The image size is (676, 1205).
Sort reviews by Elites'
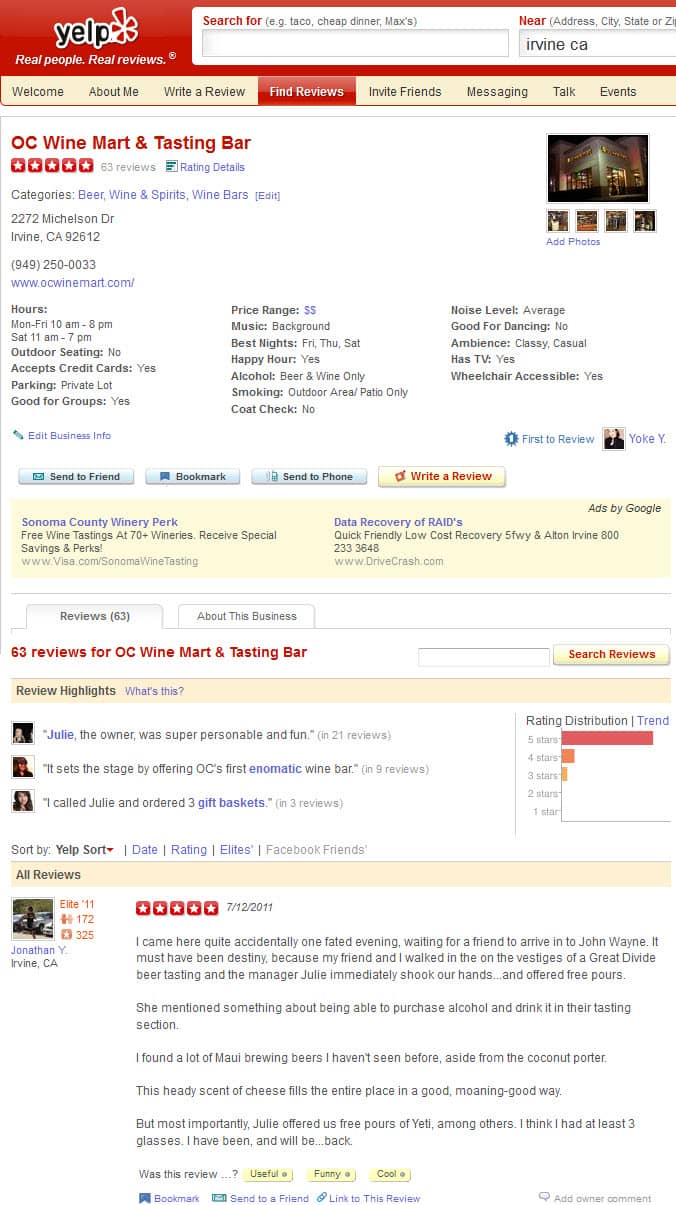236,850
